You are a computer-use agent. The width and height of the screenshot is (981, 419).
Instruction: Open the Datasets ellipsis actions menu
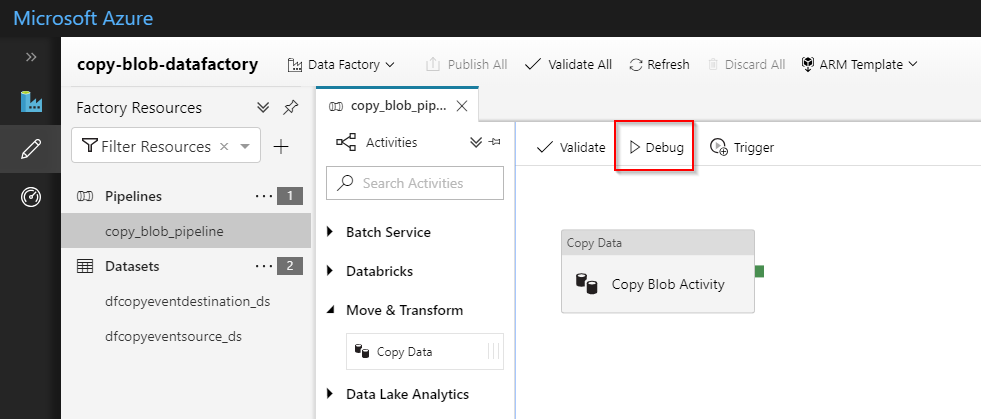264,266
